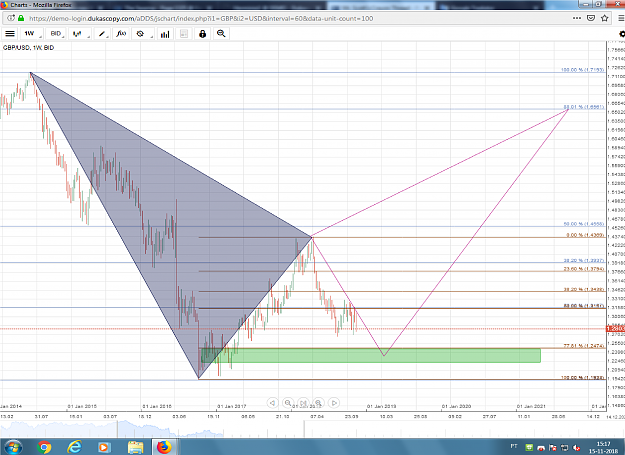Switch to Firefox taskbar button
Viewport: 625px width, 455px height.
pyautogui.click(x=164, y=447)
